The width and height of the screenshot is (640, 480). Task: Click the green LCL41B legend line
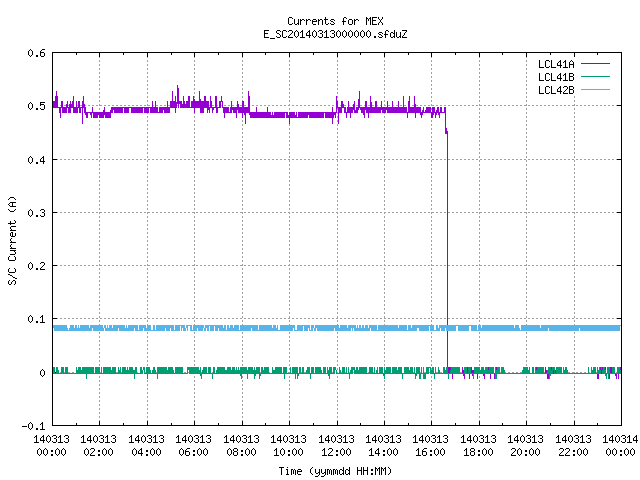pos(595,77)
